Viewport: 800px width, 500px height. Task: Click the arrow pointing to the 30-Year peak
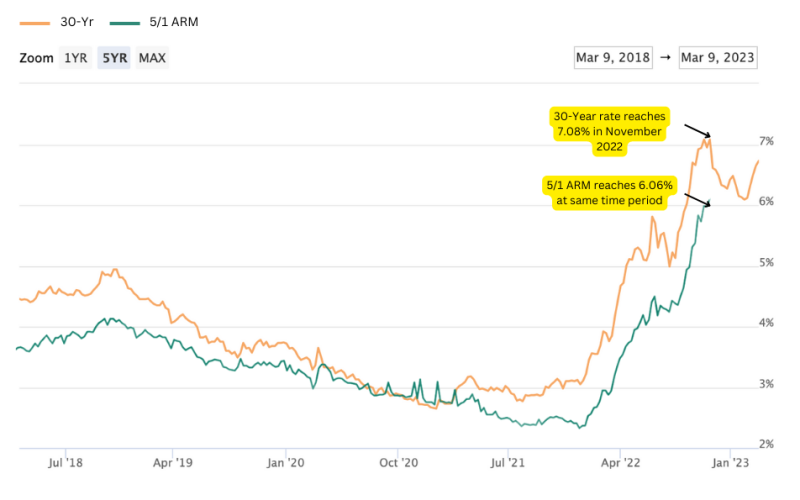(x=697, y=129)
